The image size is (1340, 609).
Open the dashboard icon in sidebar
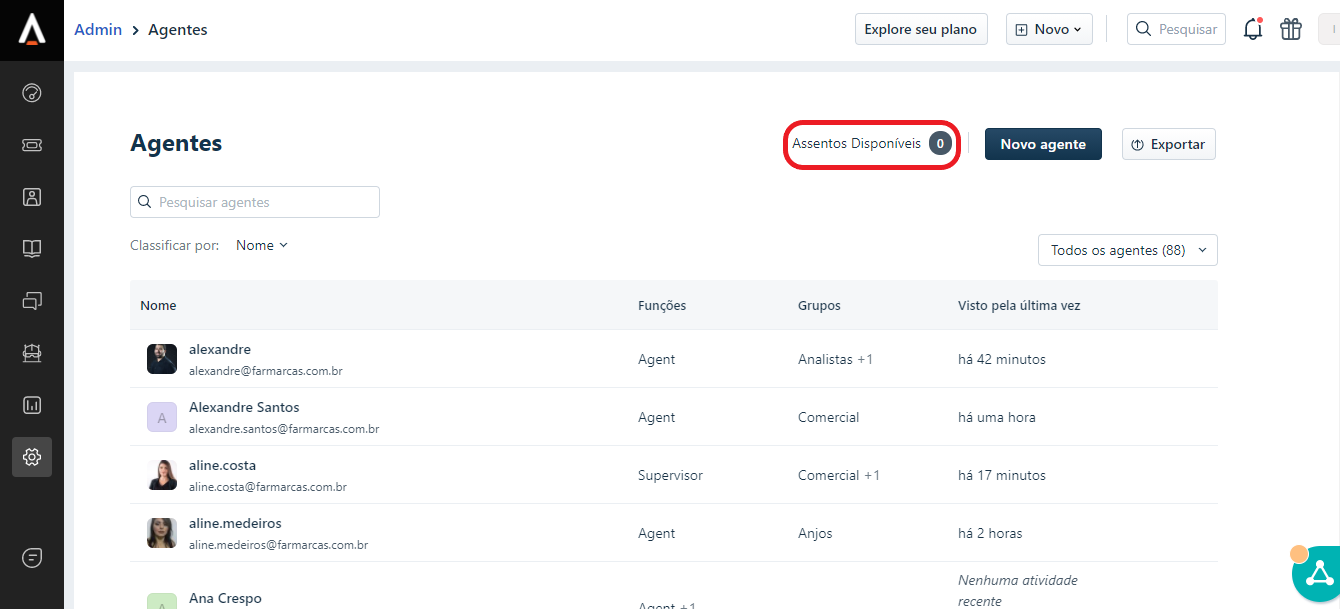click(32, 93)
